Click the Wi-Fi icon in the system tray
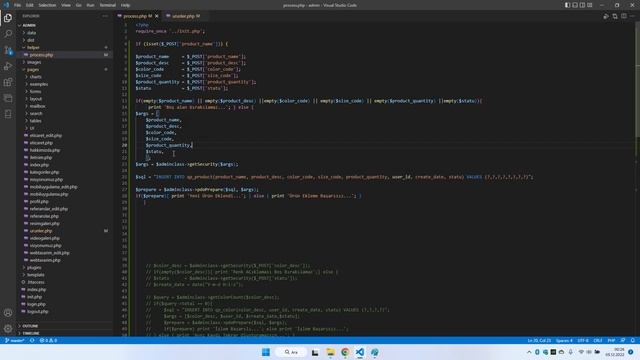 [x=581, y=352]
